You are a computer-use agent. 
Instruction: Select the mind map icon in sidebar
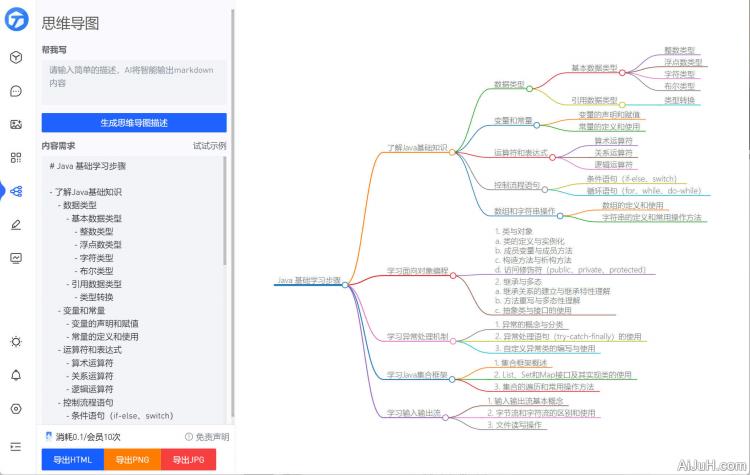(16, 191)
